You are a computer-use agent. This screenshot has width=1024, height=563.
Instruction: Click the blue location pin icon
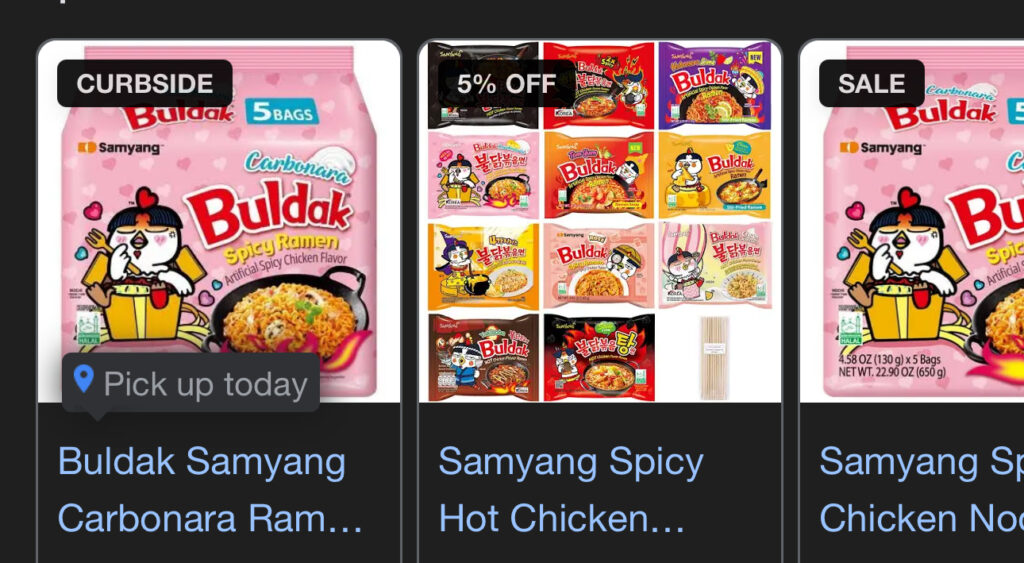tap(83, 379)
